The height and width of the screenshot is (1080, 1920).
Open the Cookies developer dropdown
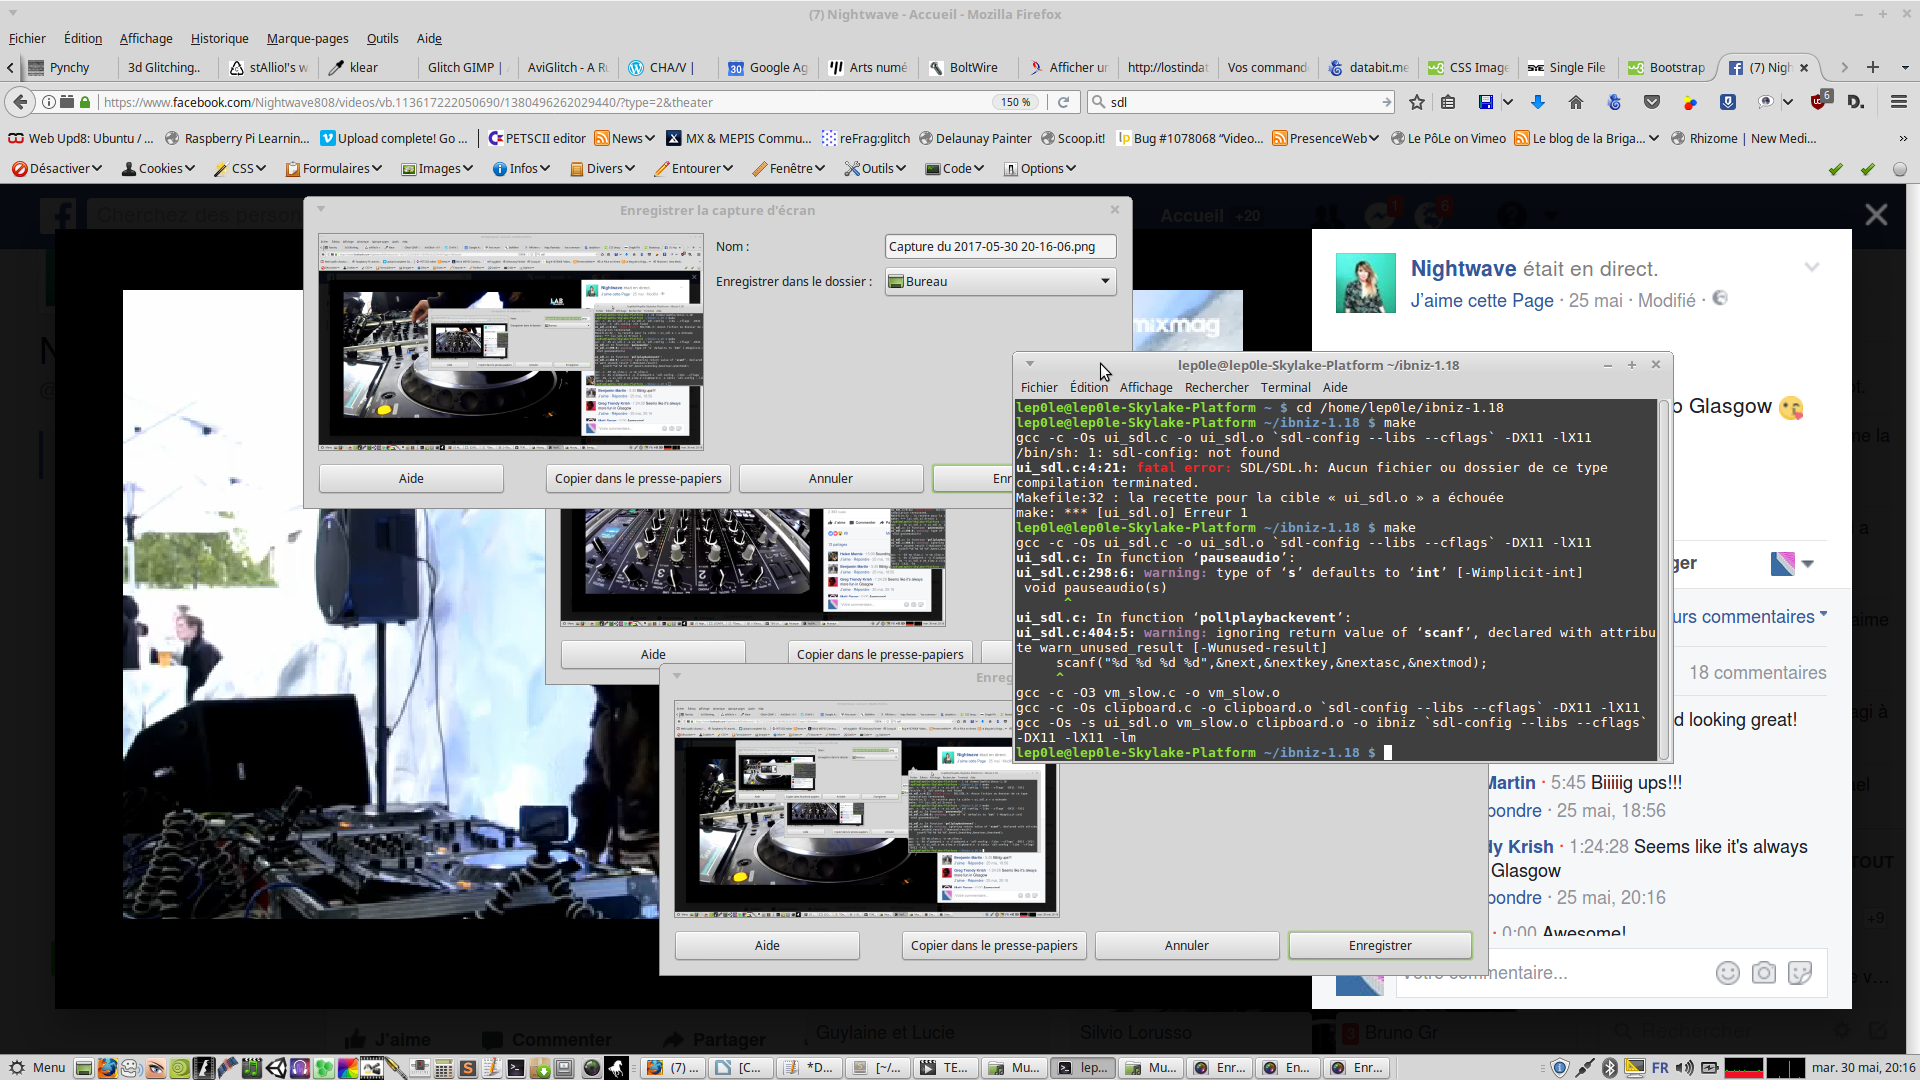pos(158,169)
